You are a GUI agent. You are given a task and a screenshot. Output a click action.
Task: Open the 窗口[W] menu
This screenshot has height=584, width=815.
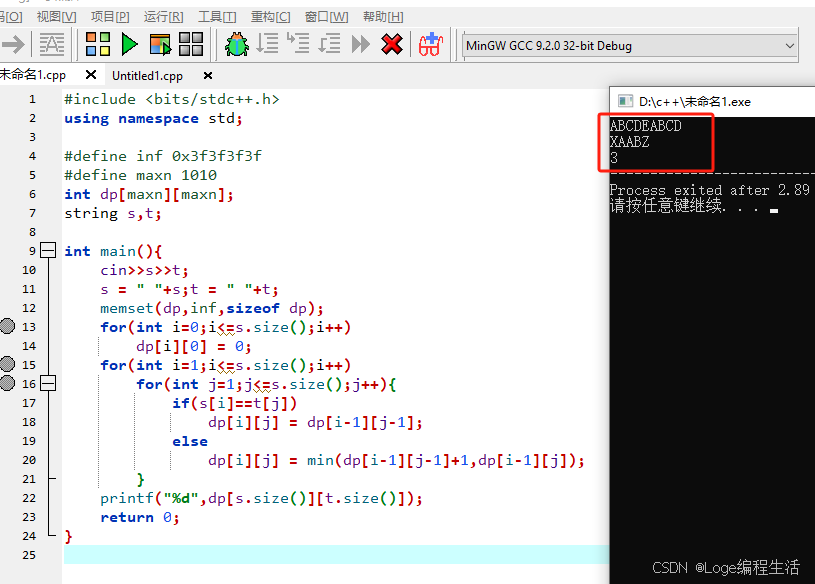tap(326, 17)
